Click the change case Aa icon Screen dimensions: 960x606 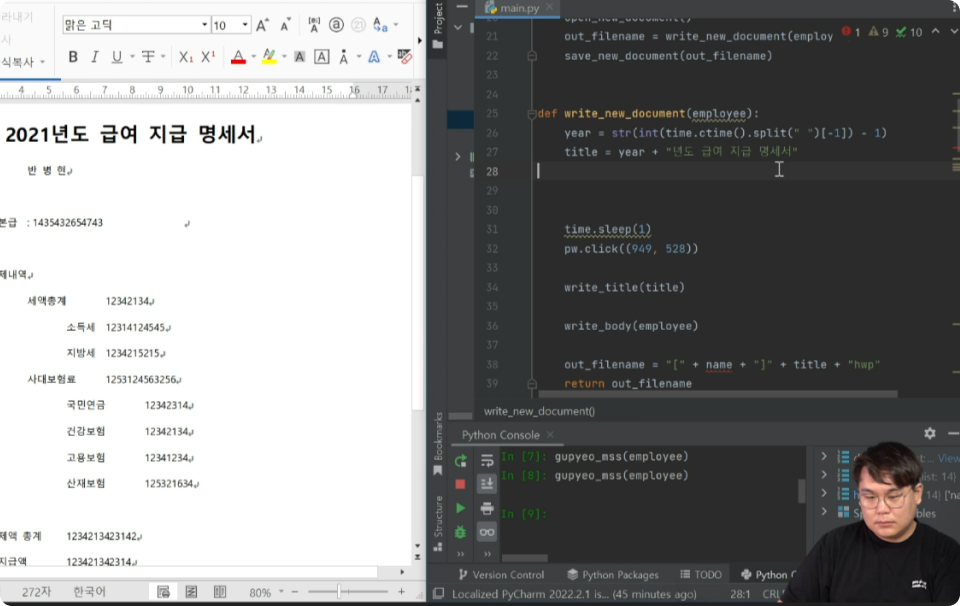380,25
